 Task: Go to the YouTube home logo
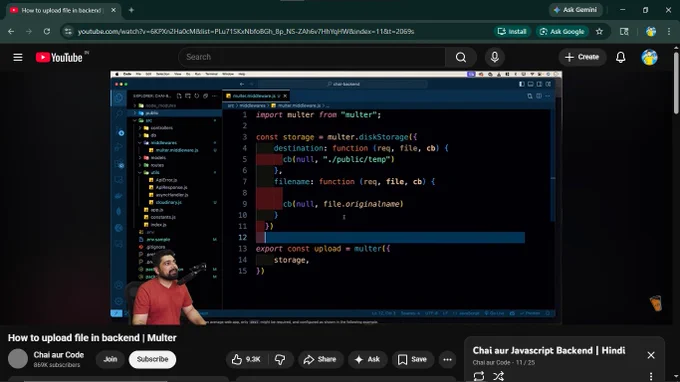coord(59,57)
